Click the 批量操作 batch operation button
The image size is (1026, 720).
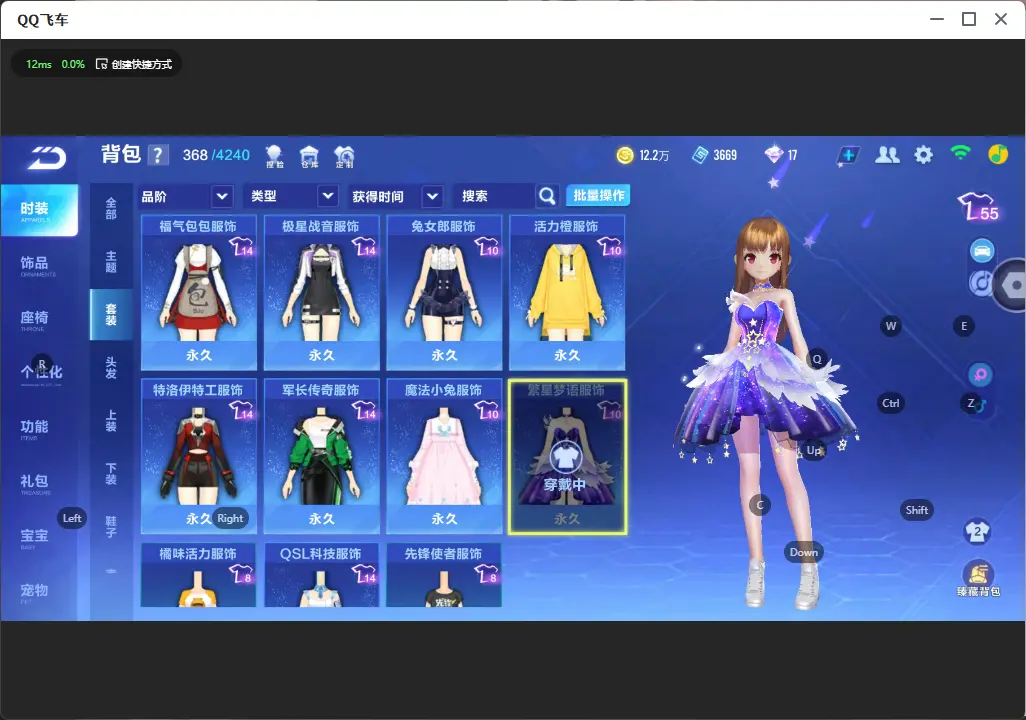[598, 195]
